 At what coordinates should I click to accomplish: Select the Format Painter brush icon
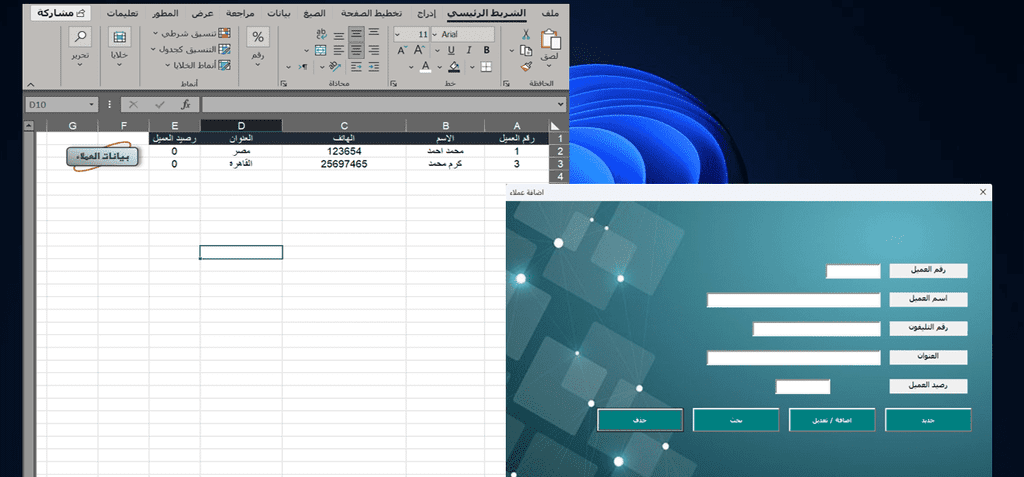(x=526, y=66)
